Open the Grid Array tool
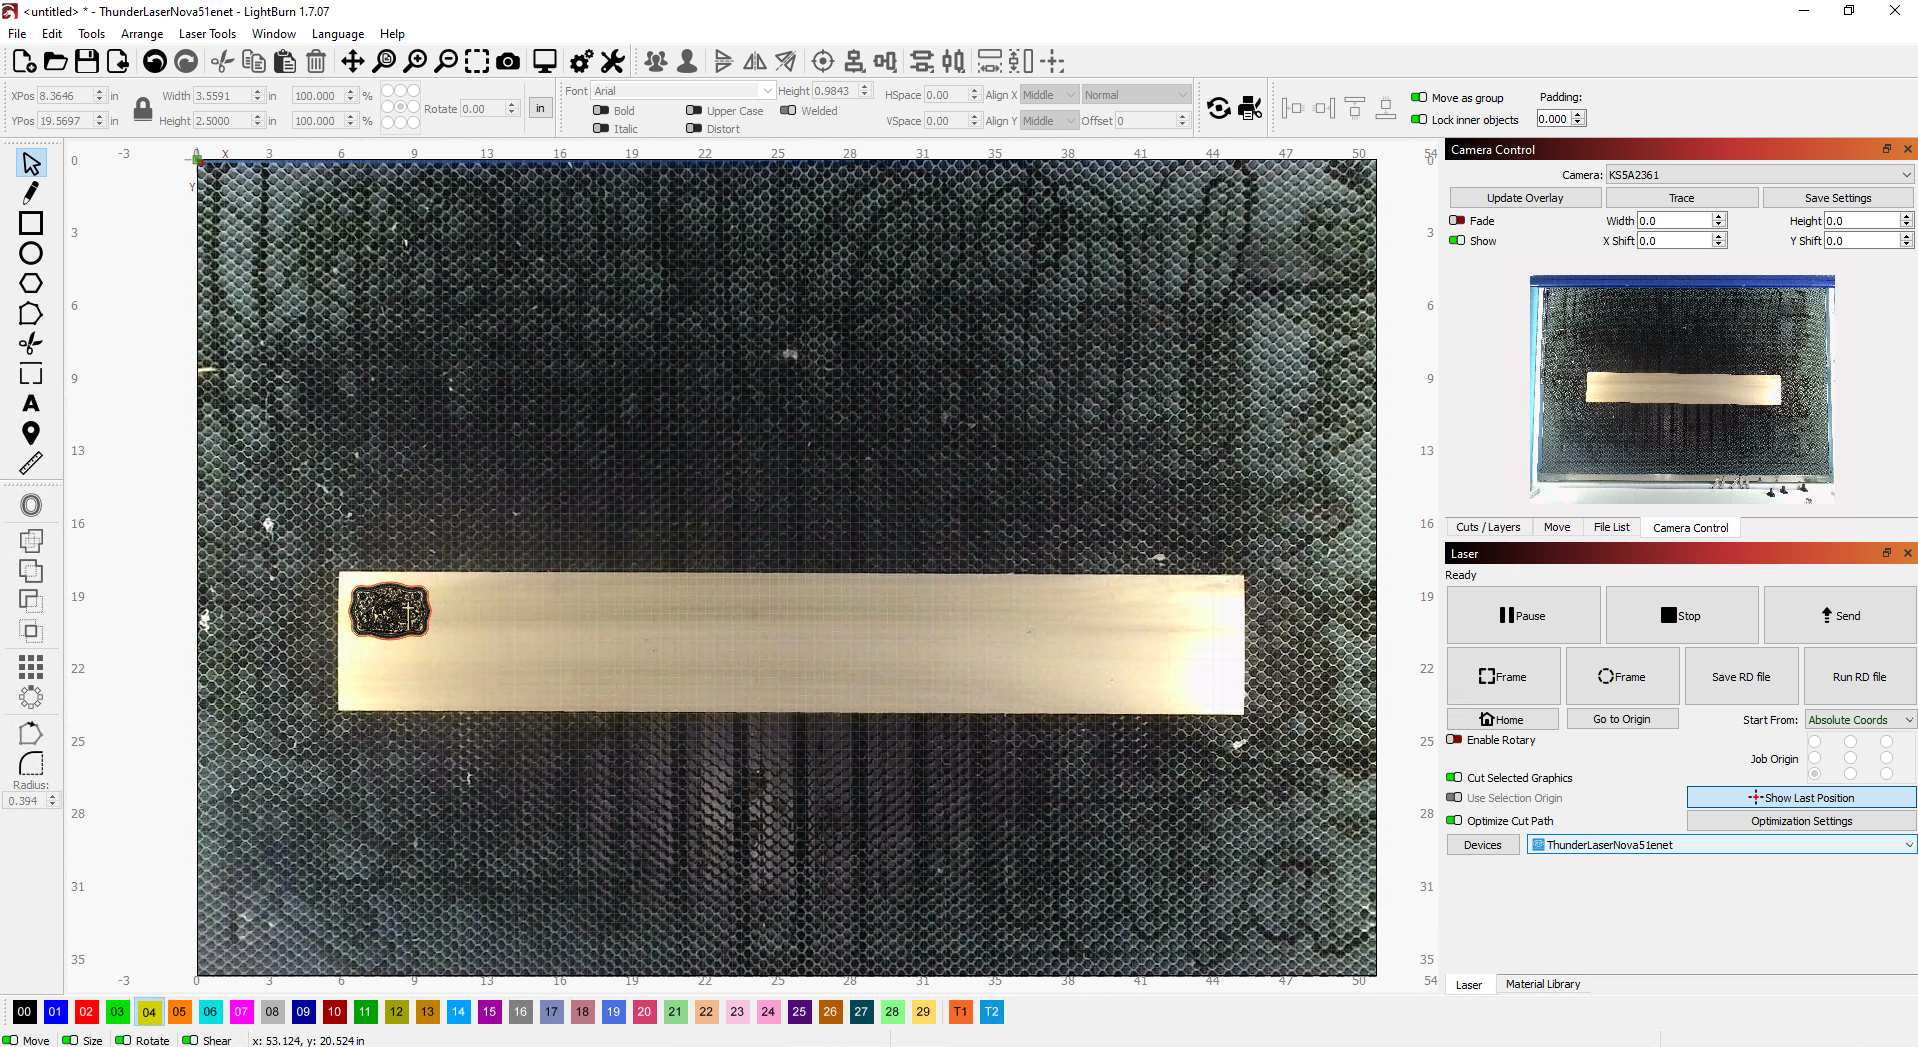The width and height of the screenshot is (1918, 1047). pos(31,666)
